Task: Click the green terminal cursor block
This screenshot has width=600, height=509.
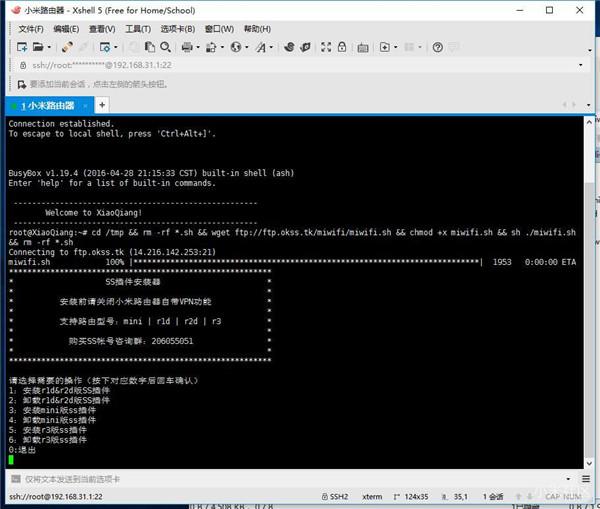Action: pyautogui.click(x=11, y=460)
